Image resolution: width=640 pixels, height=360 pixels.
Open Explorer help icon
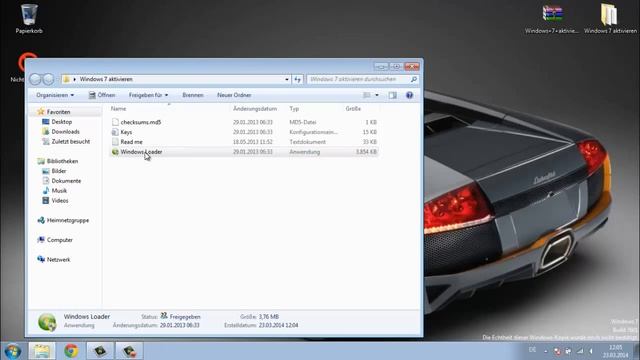(x=409, y=95)
